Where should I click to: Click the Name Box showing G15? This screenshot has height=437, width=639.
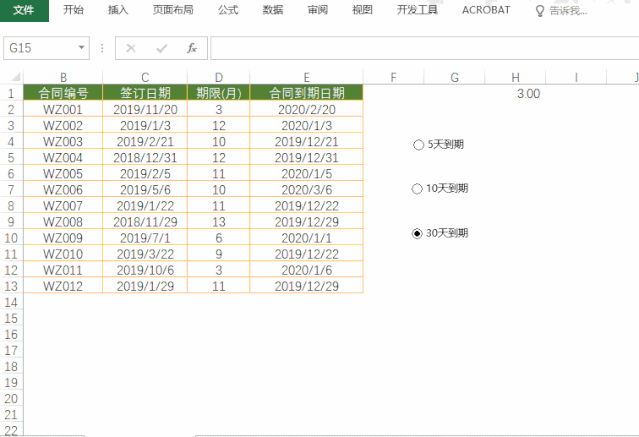point(41,48)
